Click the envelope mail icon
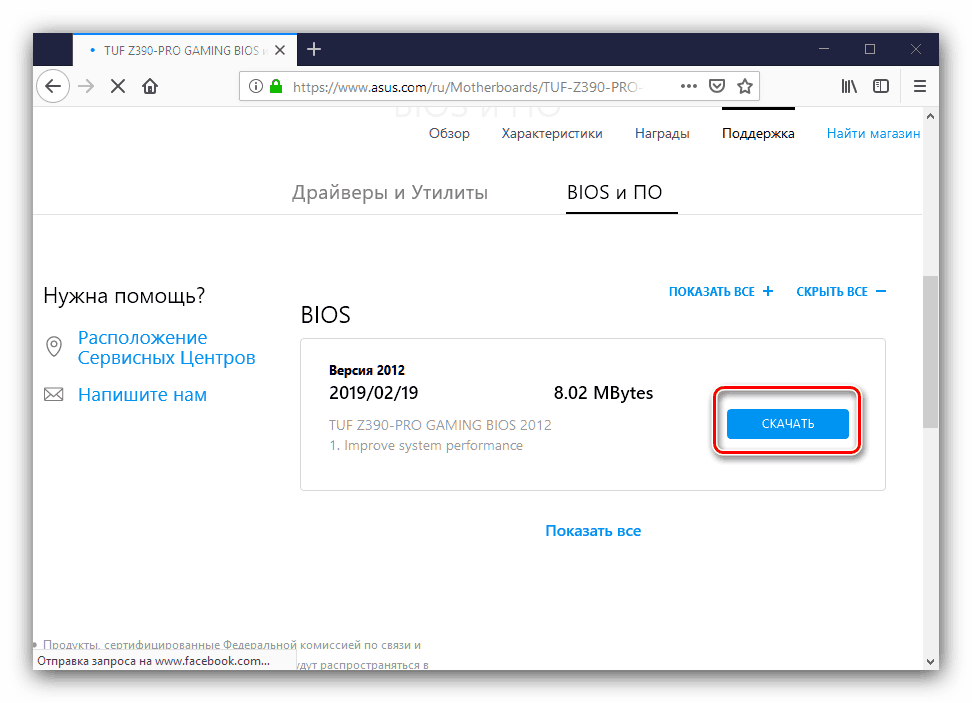Image resolution: width=972 pixels, height=703 pixels. [54, 394]
